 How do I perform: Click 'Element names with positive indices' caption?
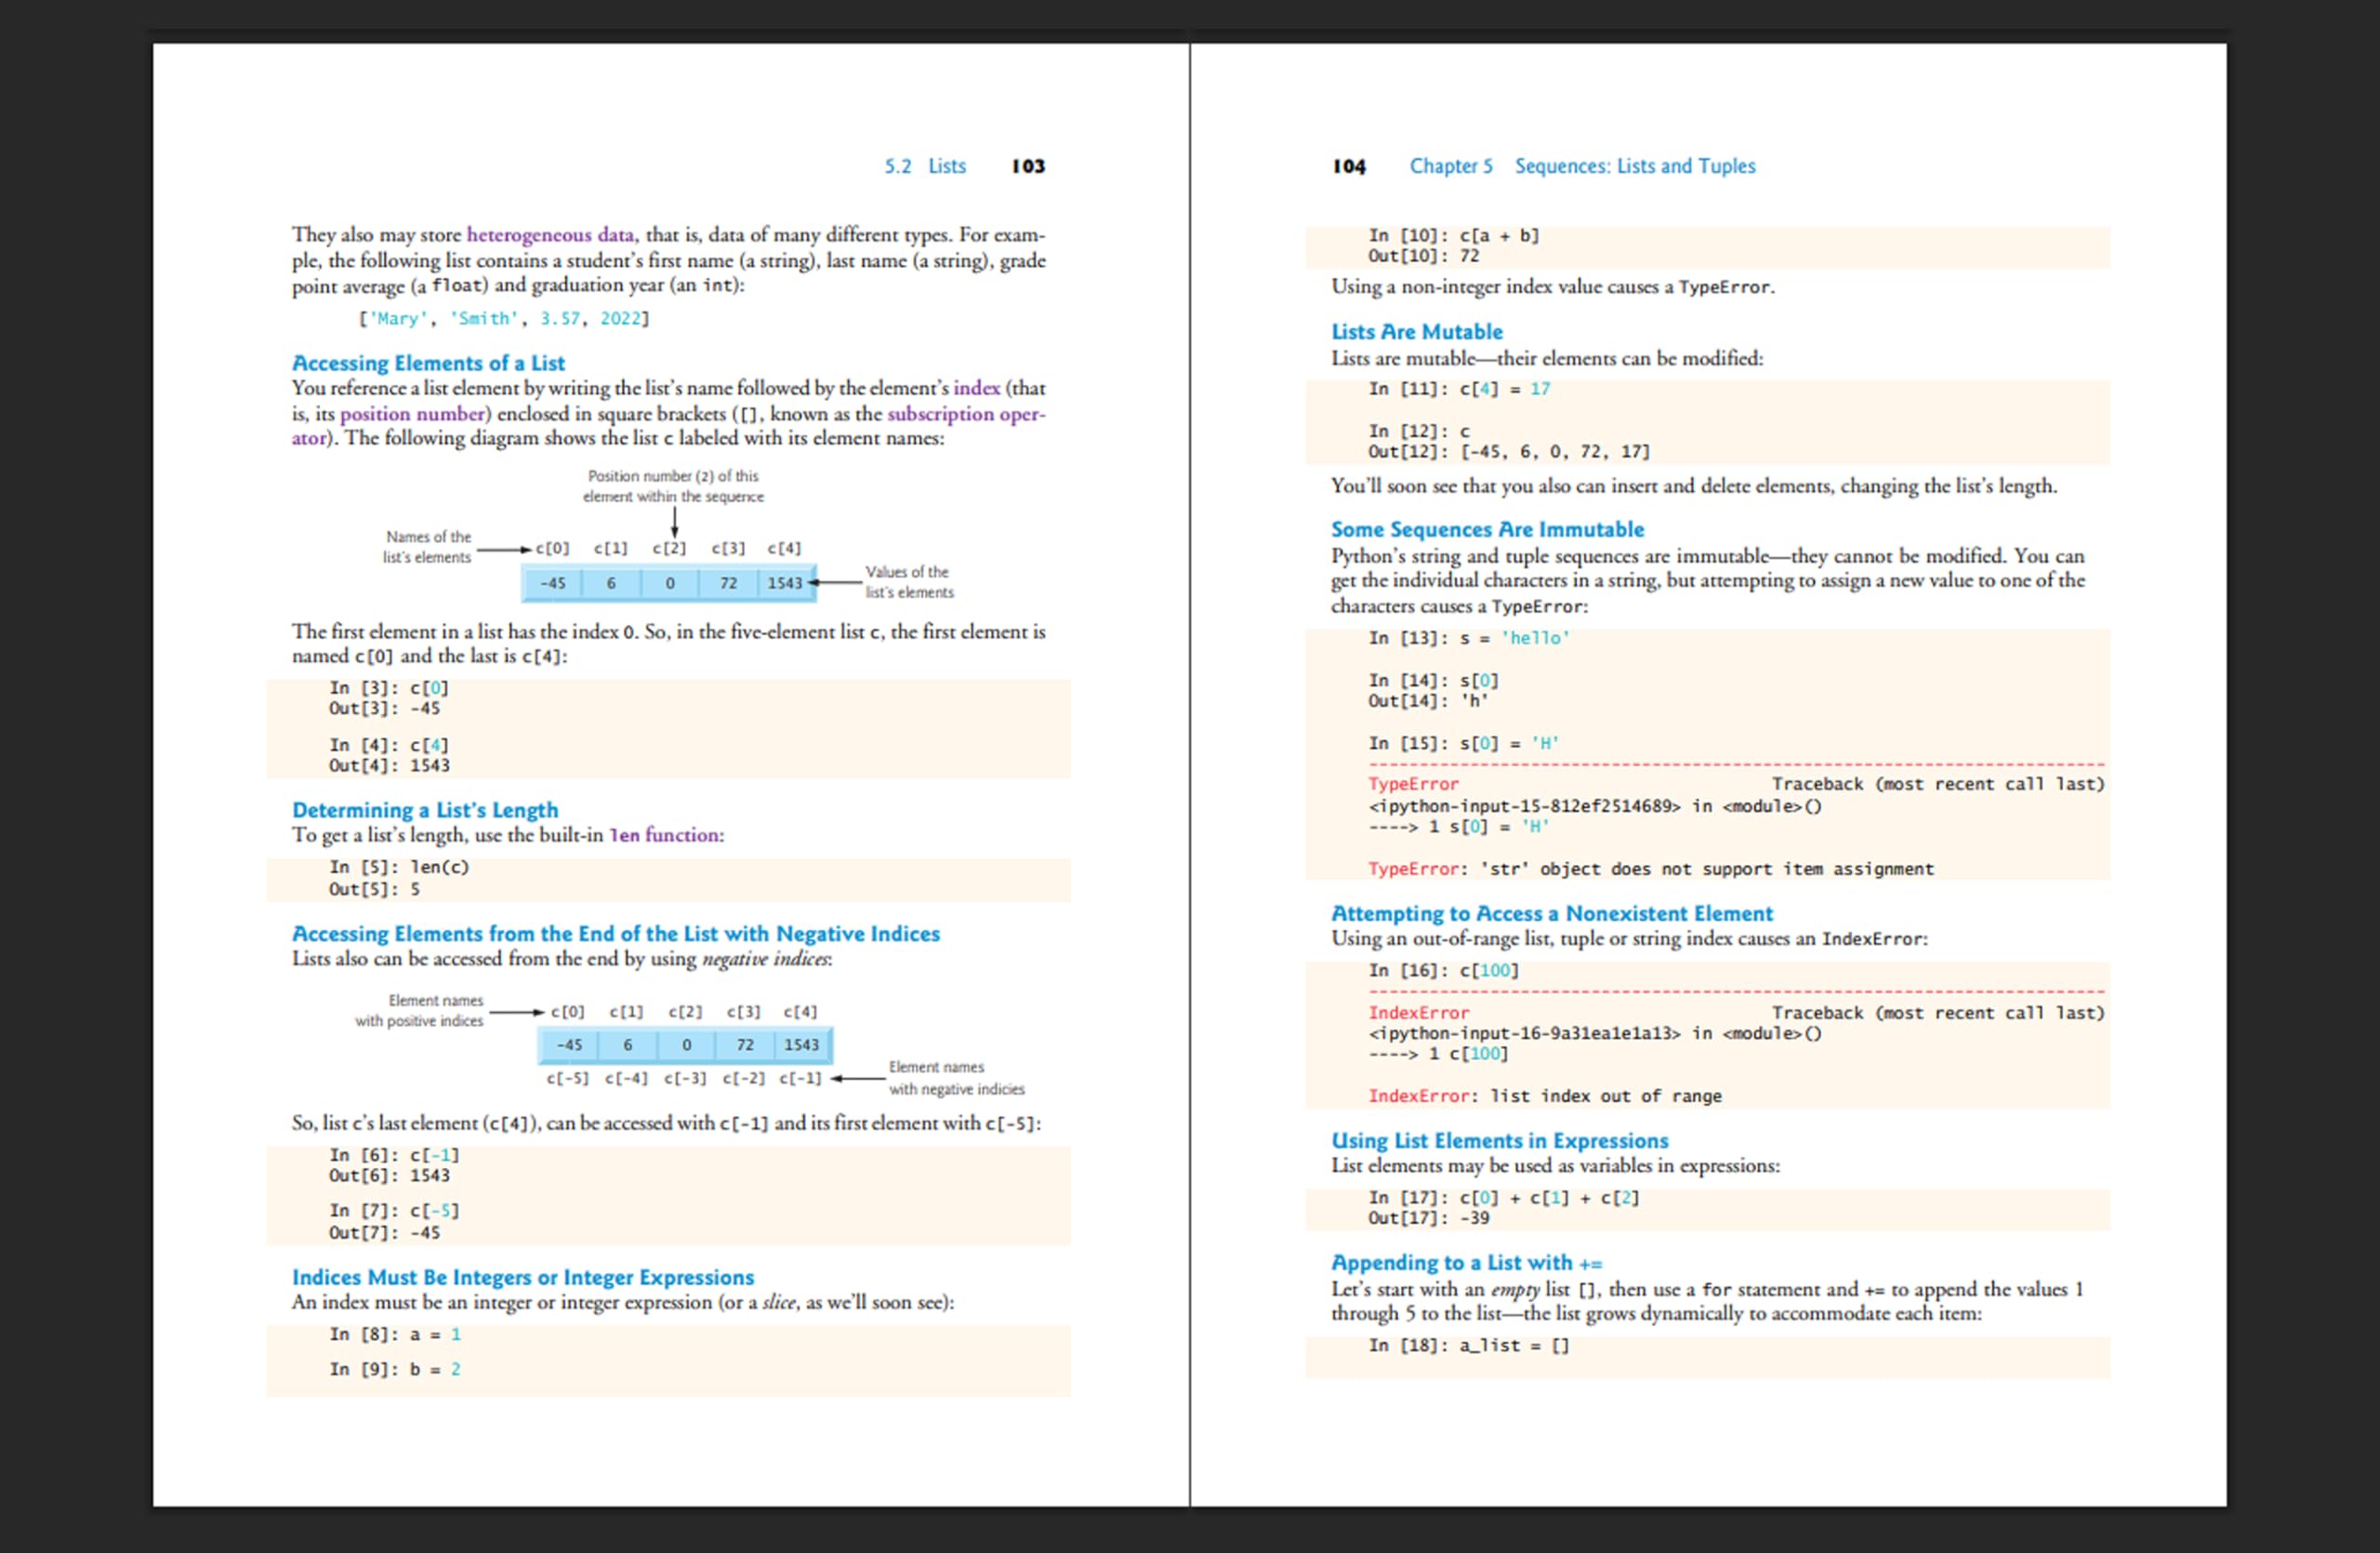[x=419, y=1010]
